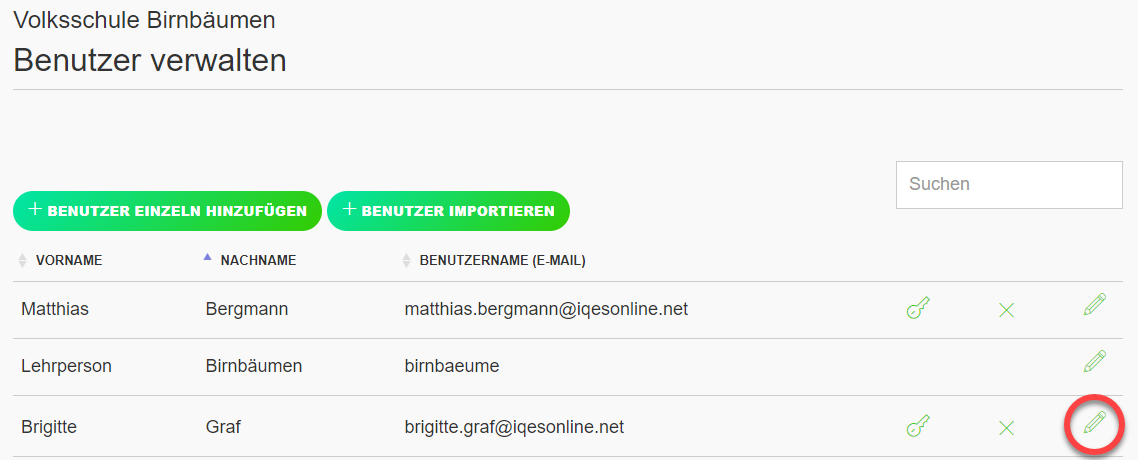Click email brigitte.graf@iqesonline.net
The height and width of the screenshot is (460, 1138).
(x=514, y=427)
